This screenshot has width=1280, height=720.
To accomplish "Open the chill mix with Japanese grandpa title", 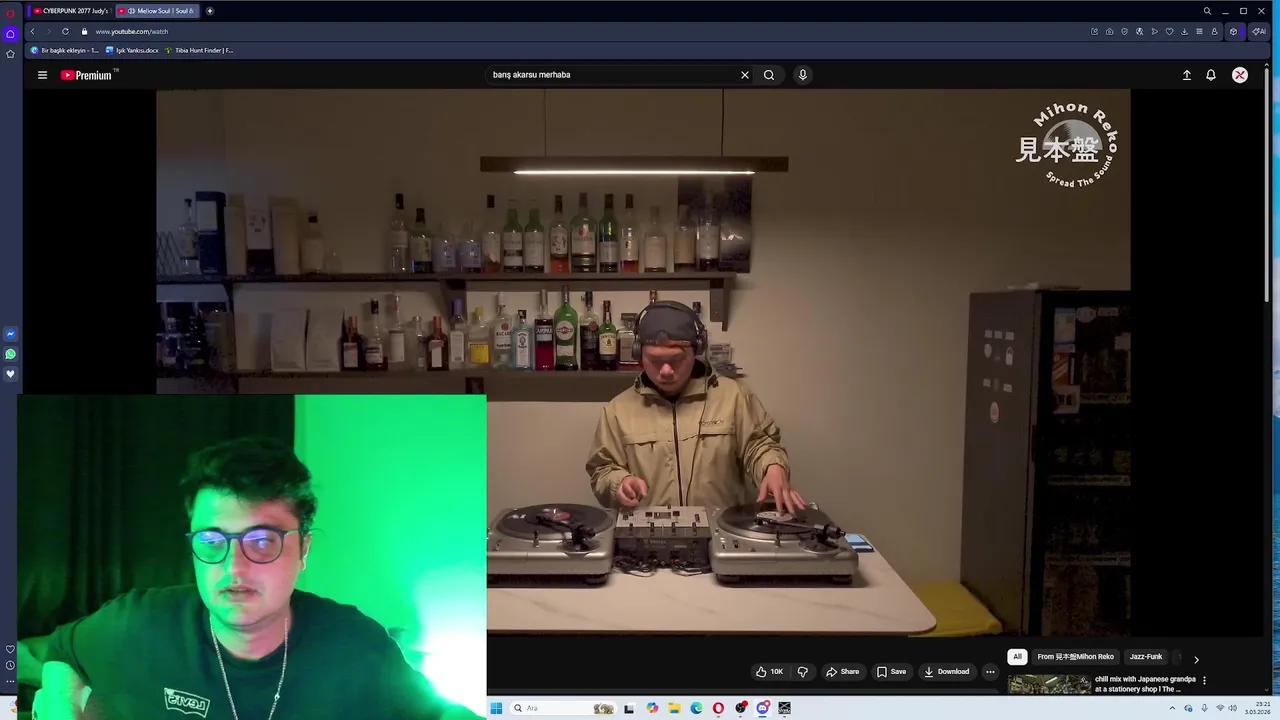I will [x=1145, y=684].
